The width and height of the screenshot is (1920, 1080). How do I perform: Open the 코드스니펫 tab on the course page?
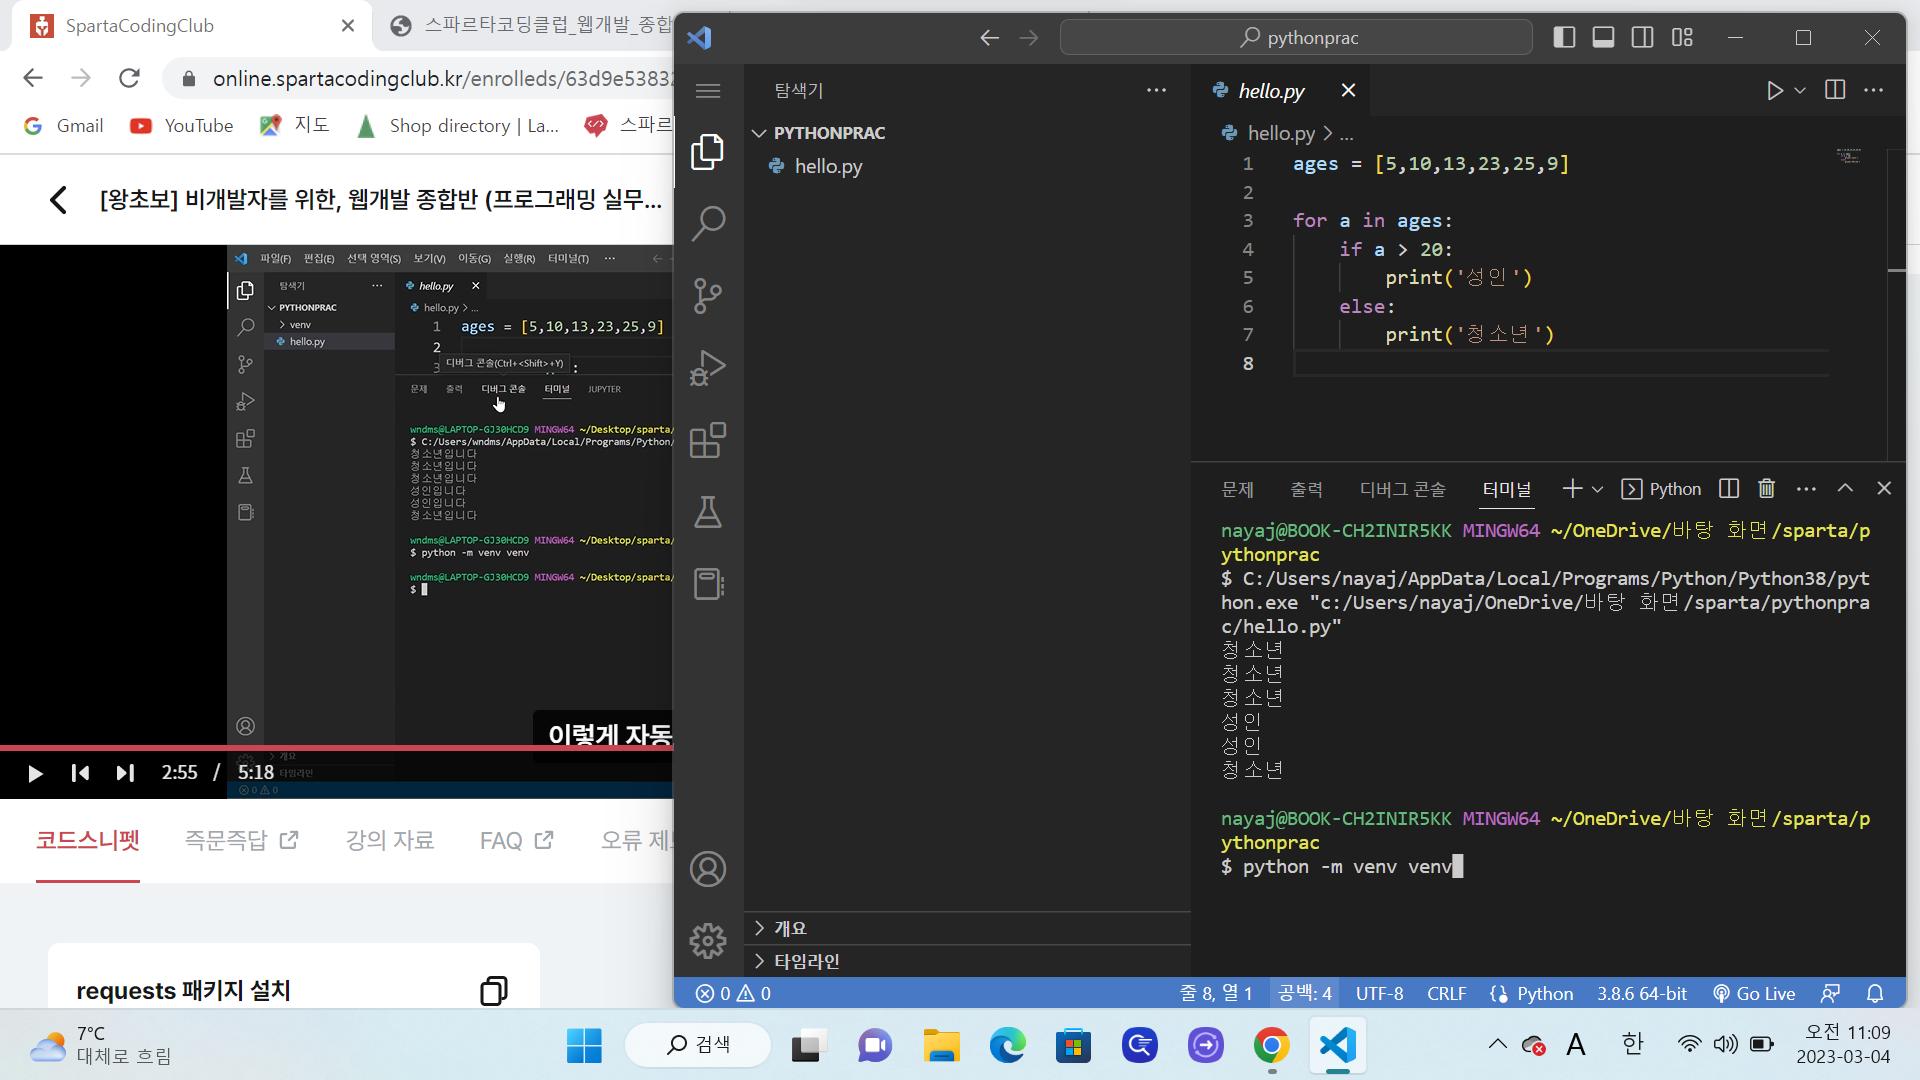(x=88, y=840)
